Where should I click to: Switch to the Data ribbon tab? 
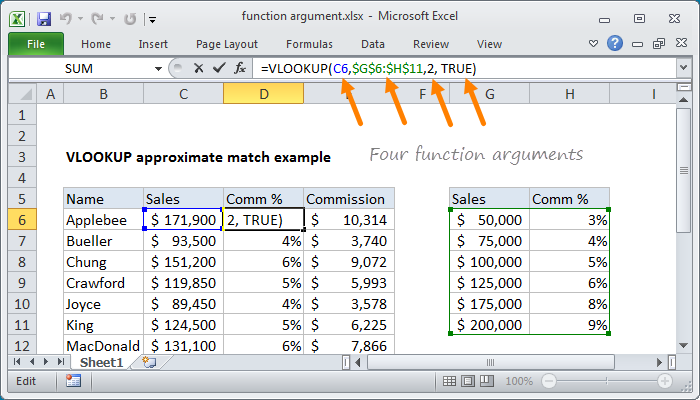point(373,44)
